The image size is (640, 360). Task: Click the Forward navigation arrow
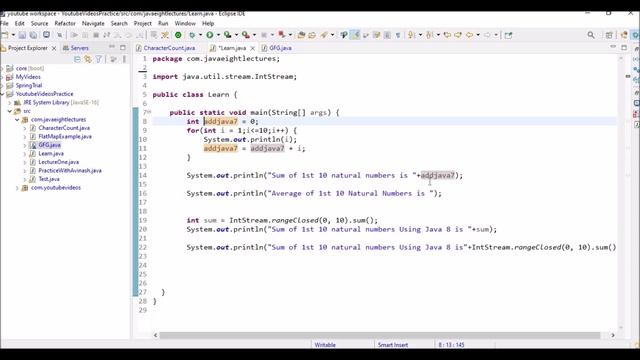pos(487,35)
